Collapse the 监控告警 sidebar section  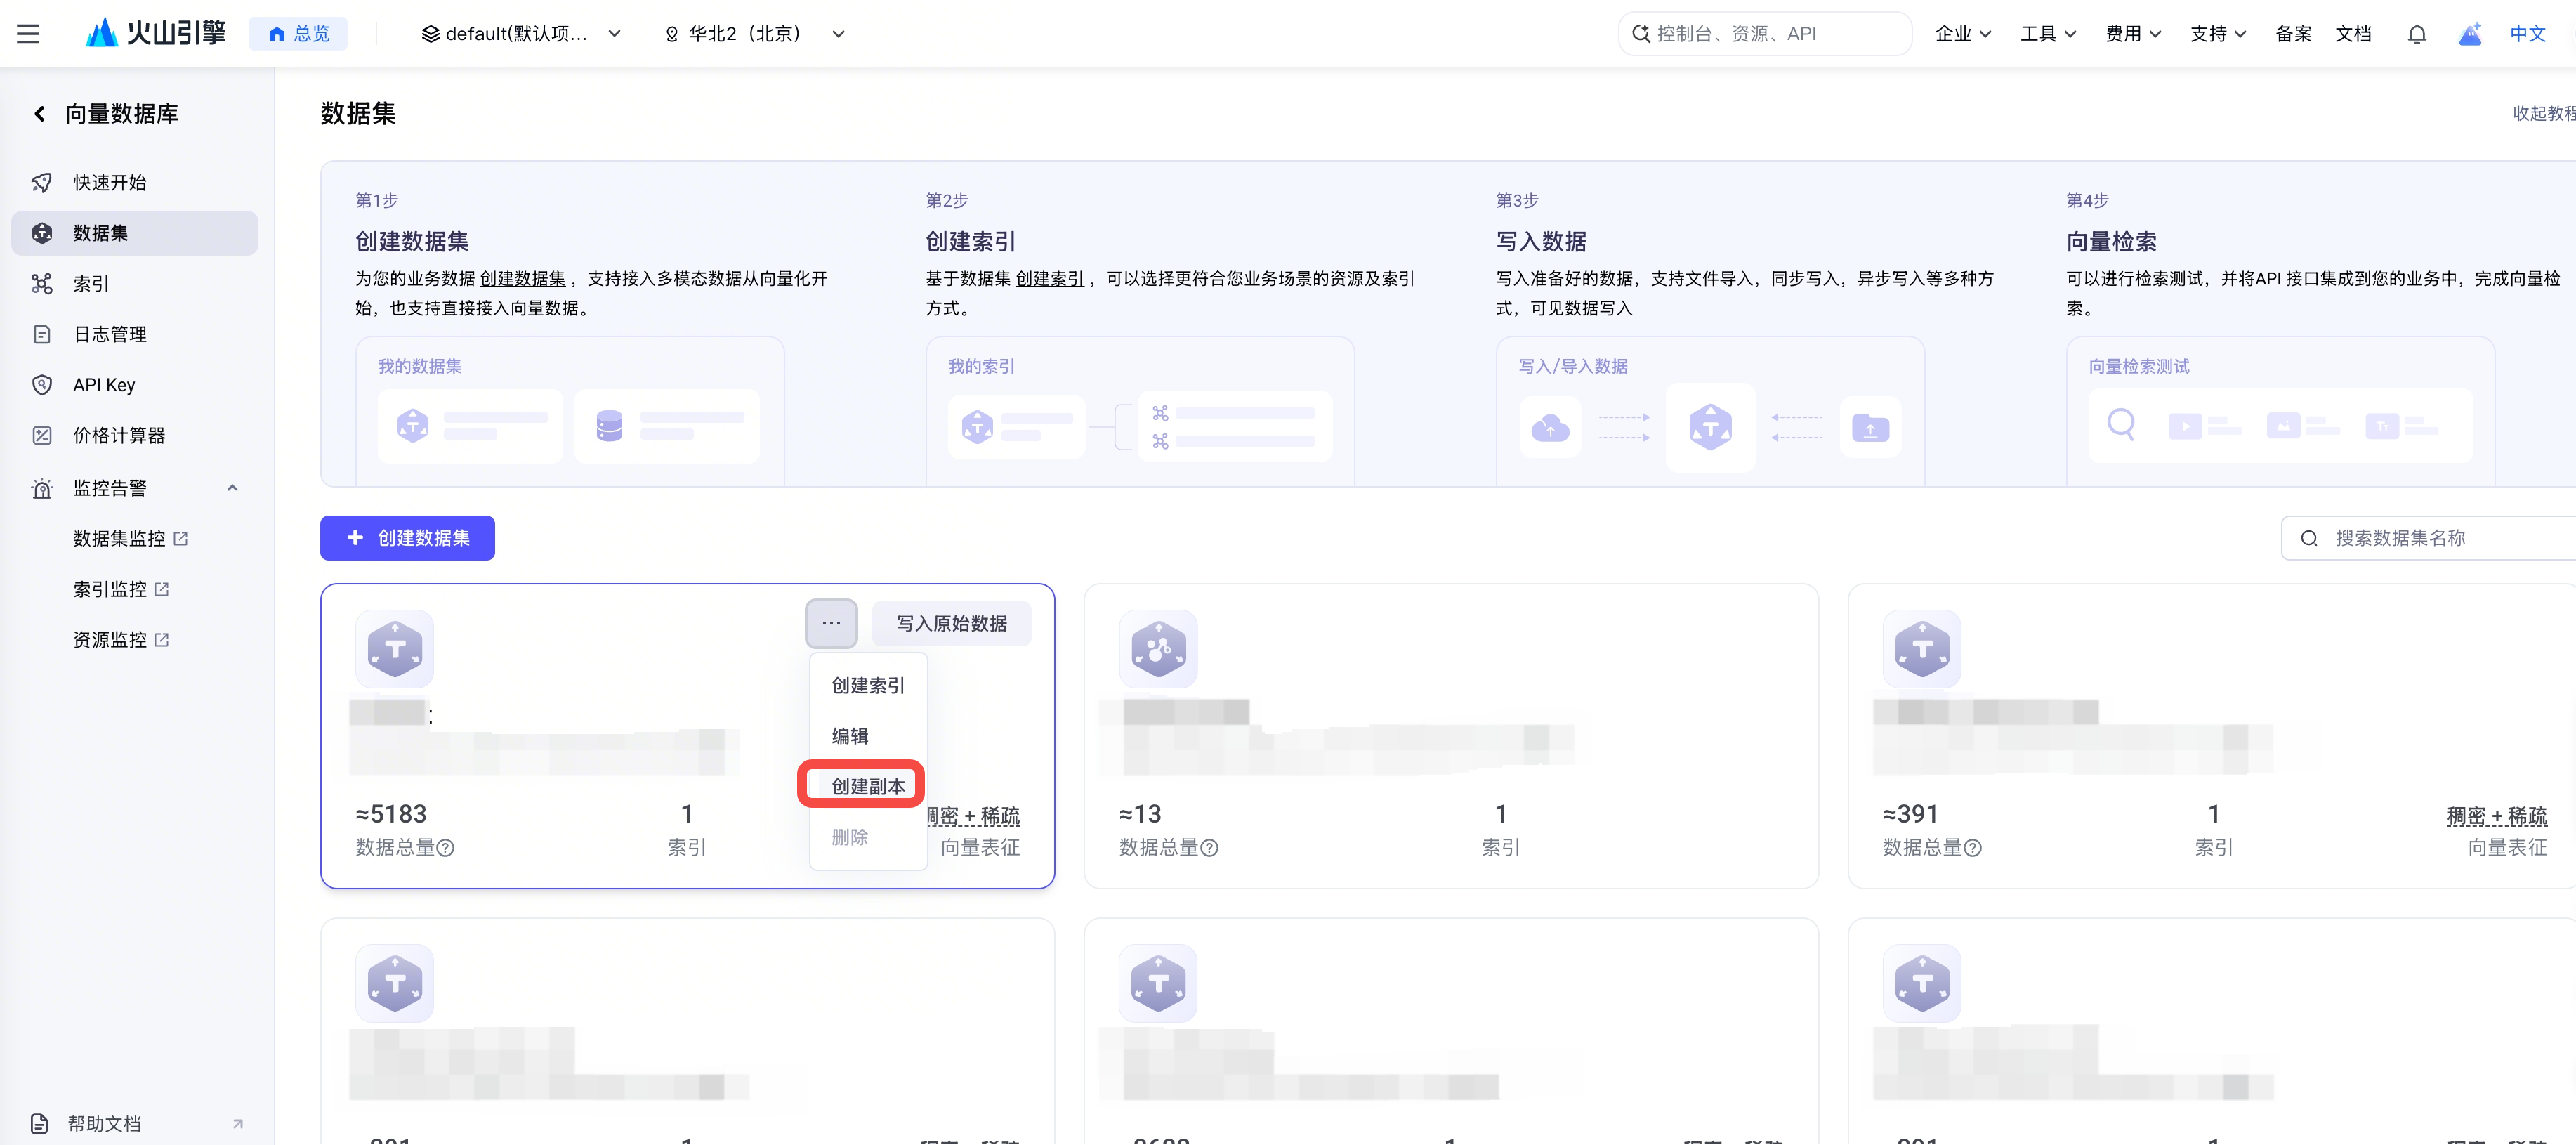coord(232,488)
